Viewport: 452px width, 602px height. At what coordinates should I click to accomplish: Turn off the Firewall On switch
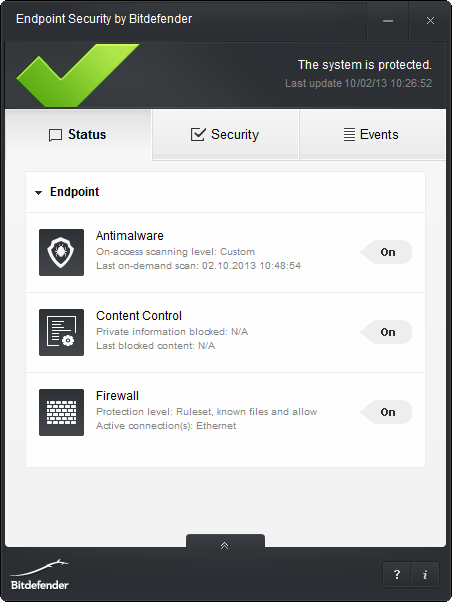(x=386, y=412)
